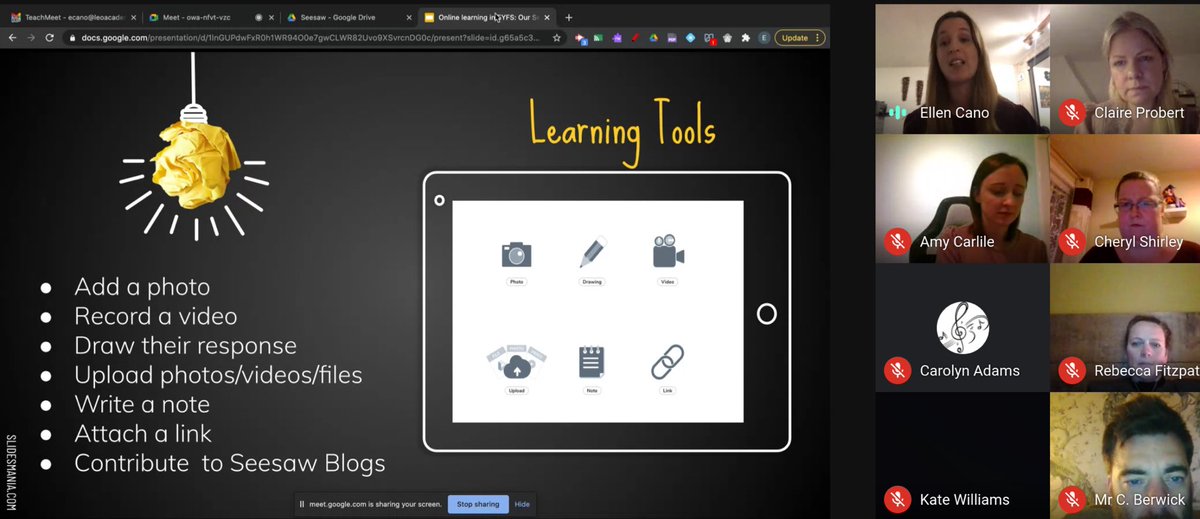1200x519 pixels.
Task: Click the blue diamond extension icon
Action: click(x=691, y=38)
